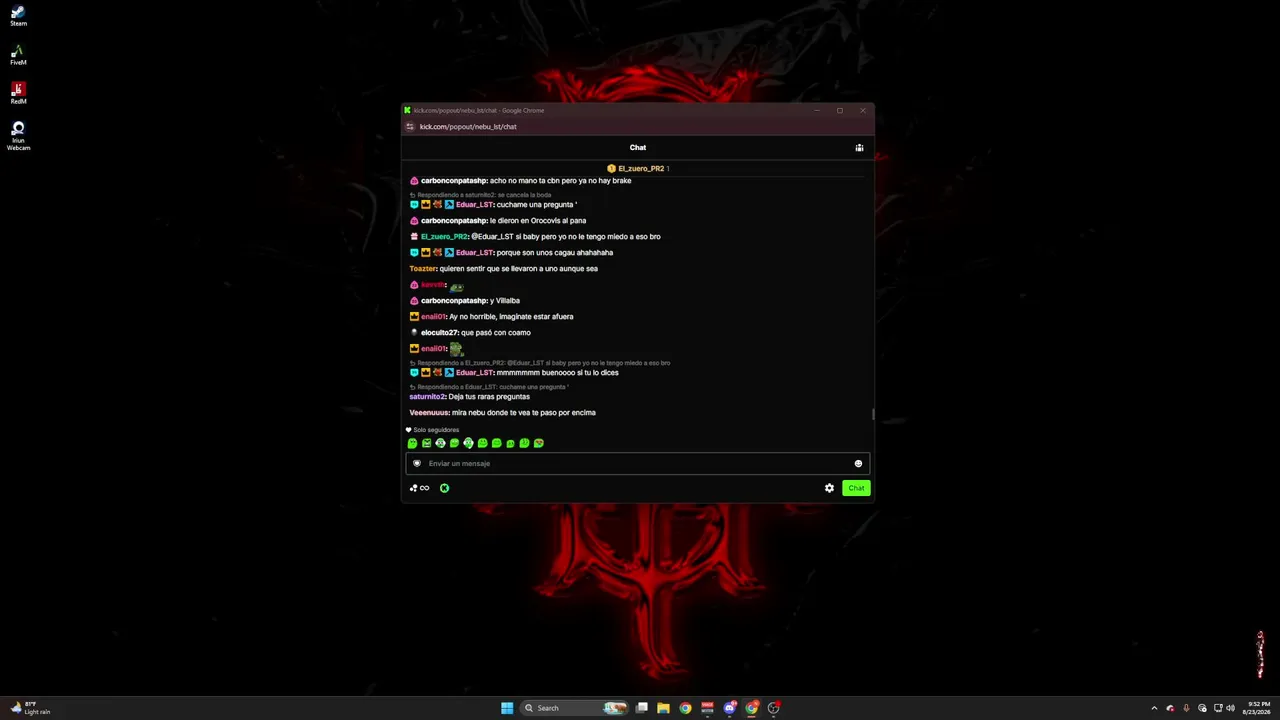Click 'mira nebu donde te vea' message
The height and width of the screenshot is (720, 1280).
524,413
